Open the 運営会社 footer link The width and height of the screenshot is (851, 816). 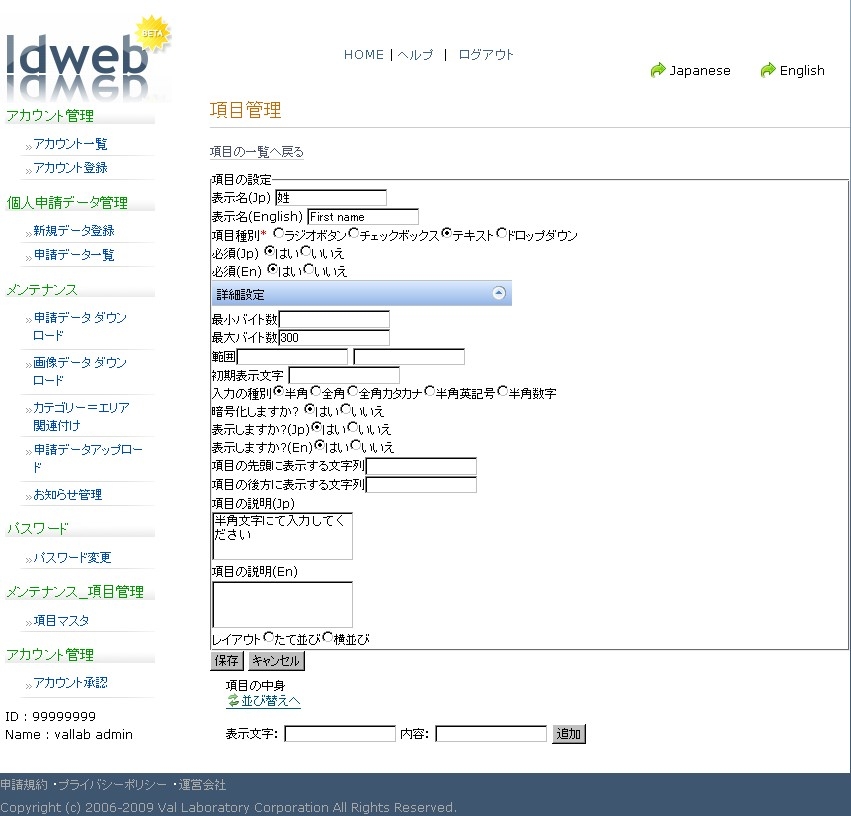[x=202, y=785]
